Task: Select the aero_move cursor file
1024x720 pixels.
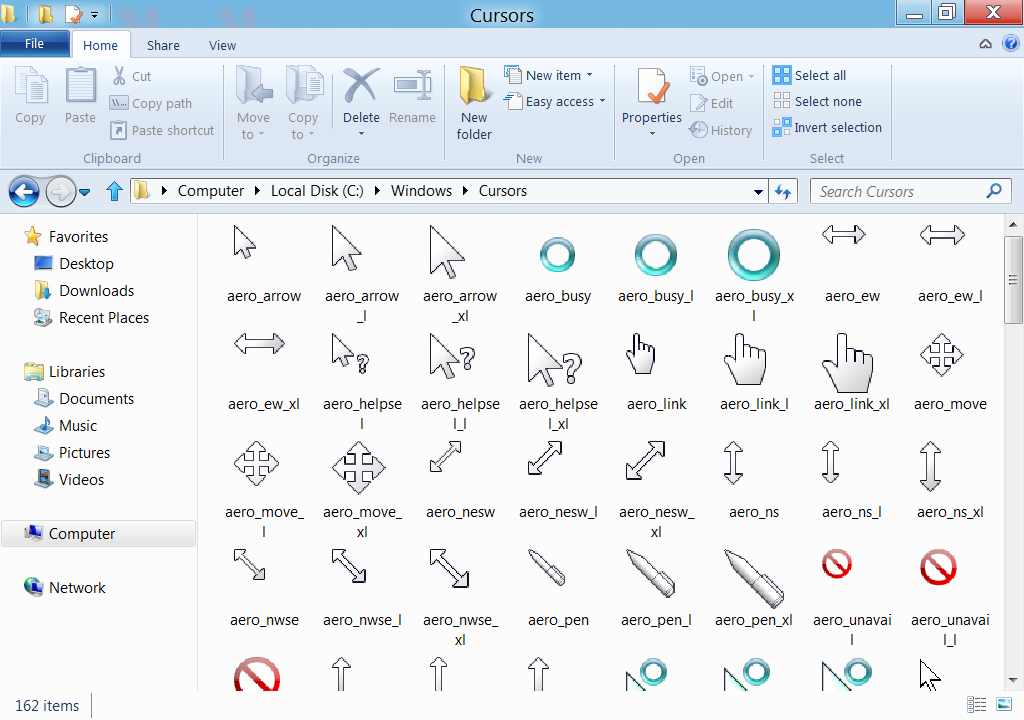Action: coord(950,373)
